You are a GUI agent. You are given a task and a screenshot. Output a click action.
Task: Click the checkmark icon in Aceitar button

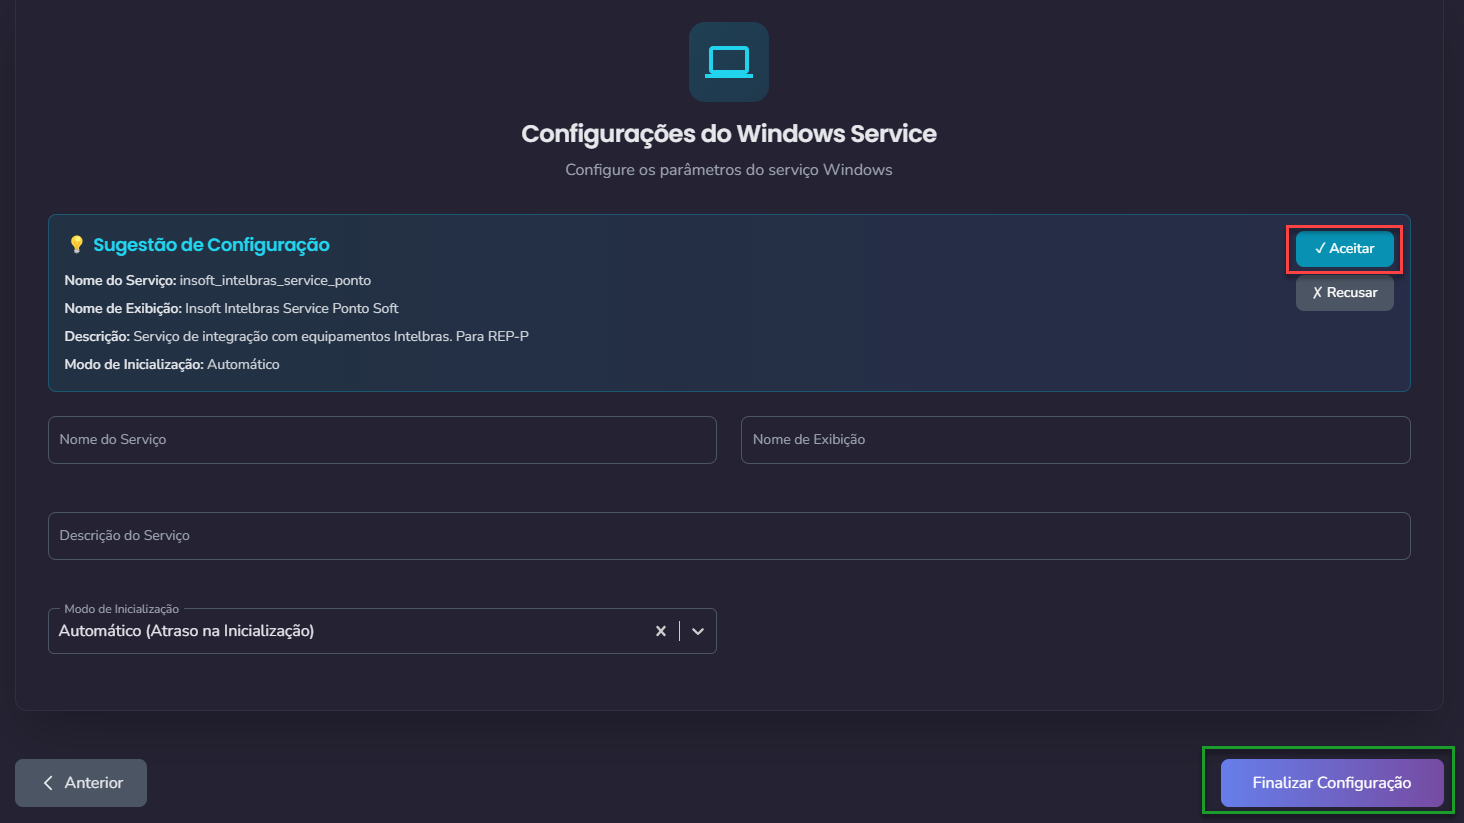coord(1320,249)
